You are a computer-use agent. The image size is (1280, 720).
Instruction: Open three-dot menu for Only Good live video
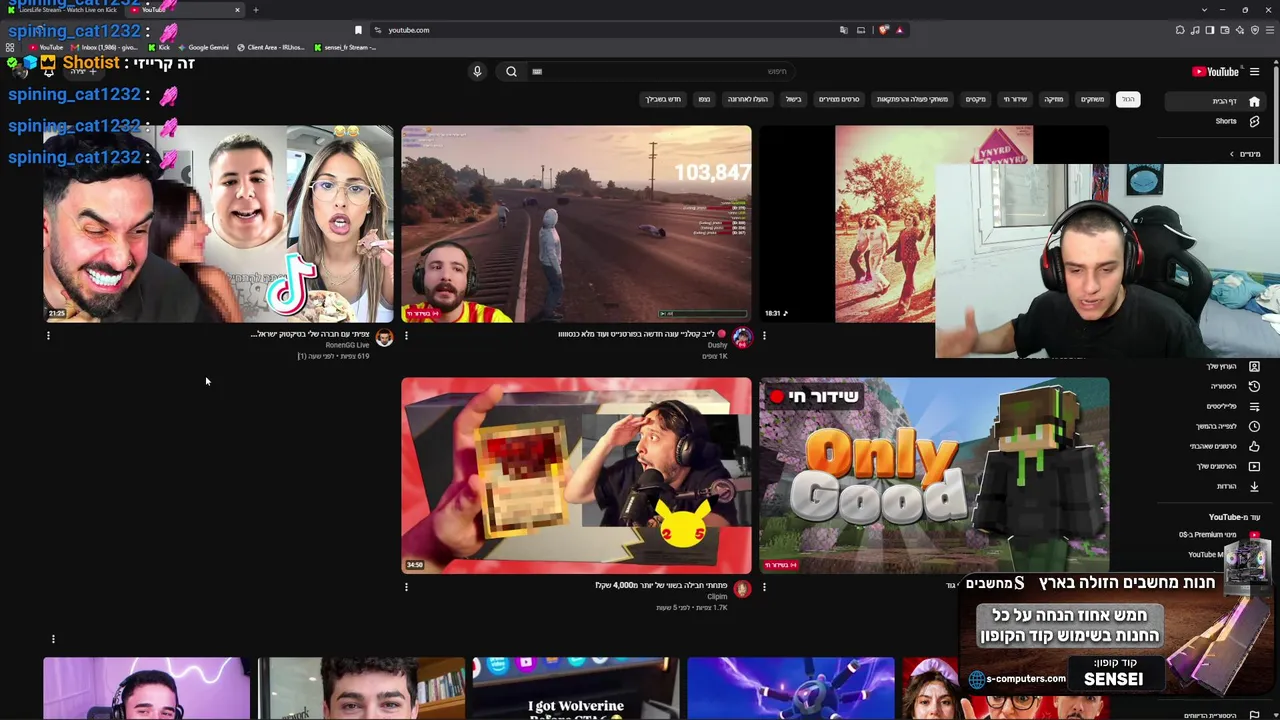tap(764, 587)
